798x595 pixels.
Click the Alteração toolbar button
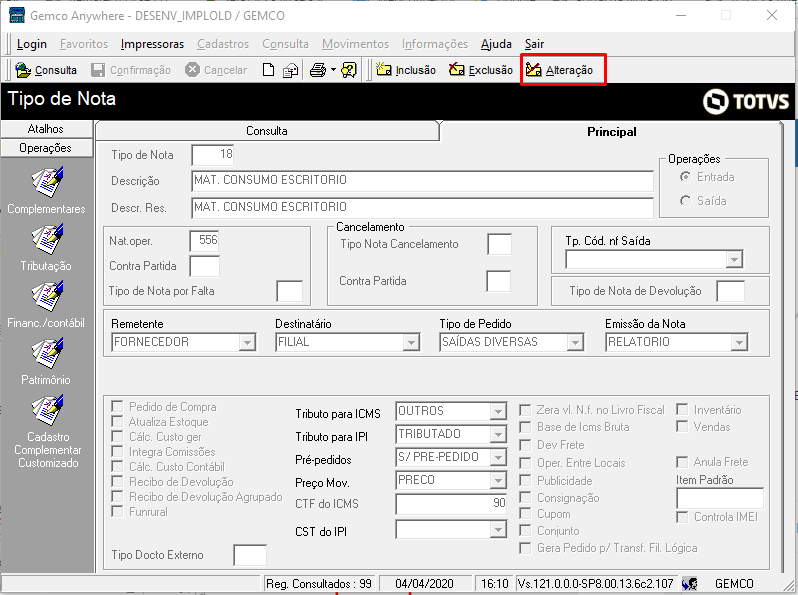point(559,70)
